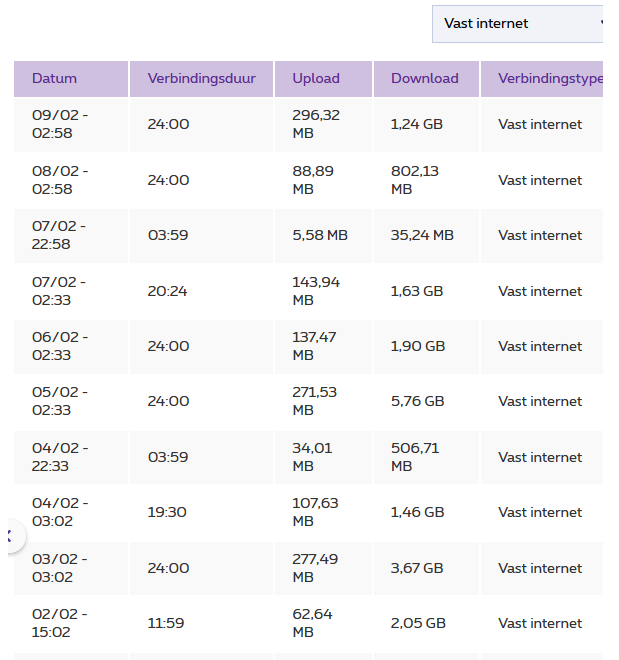
Task: Select the 3,67 GB download value
Action: [x=417, y=568]
